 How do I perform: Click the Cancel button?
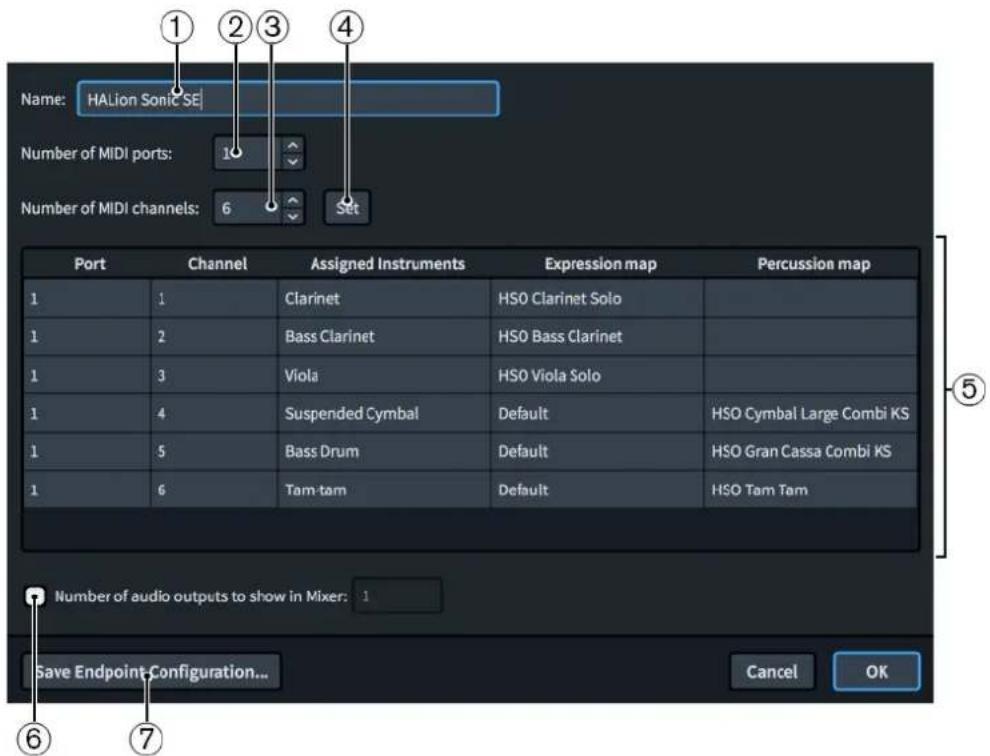(x=772, y=671)
